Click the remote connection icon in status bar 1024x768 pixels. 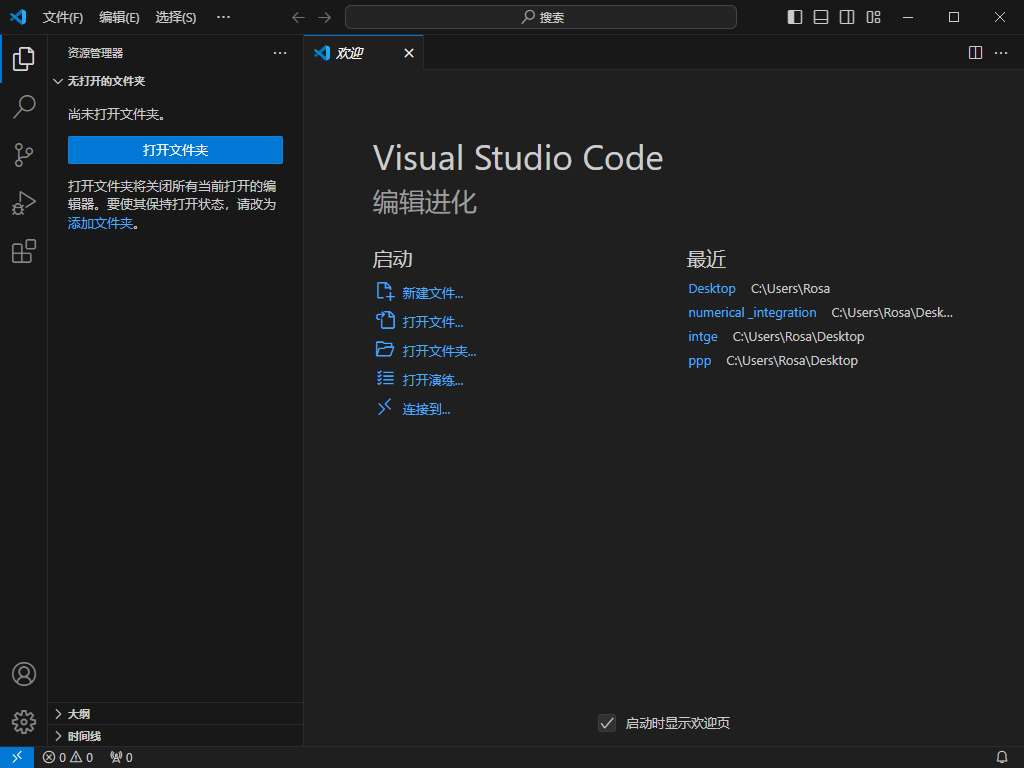pyautogui.click(x=16, y=757)
